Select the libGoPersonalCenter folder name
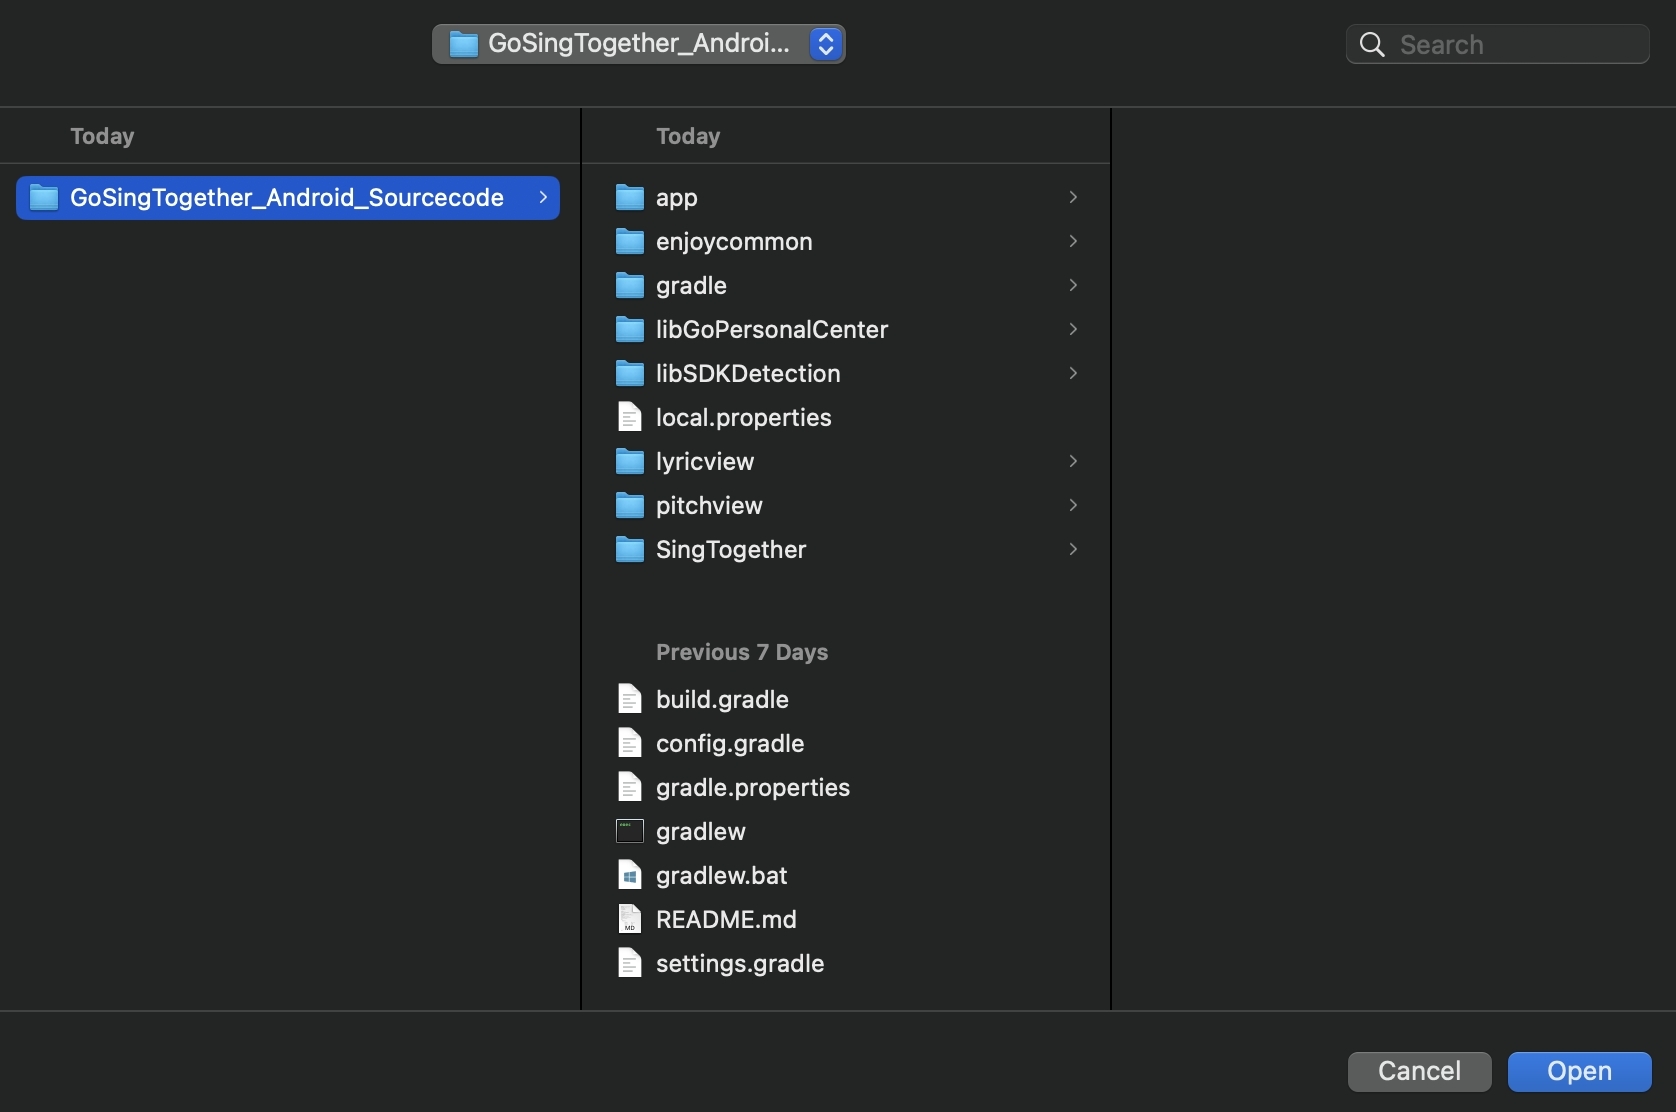The width and height of the screenshot is (1676, 1112). 772,330
